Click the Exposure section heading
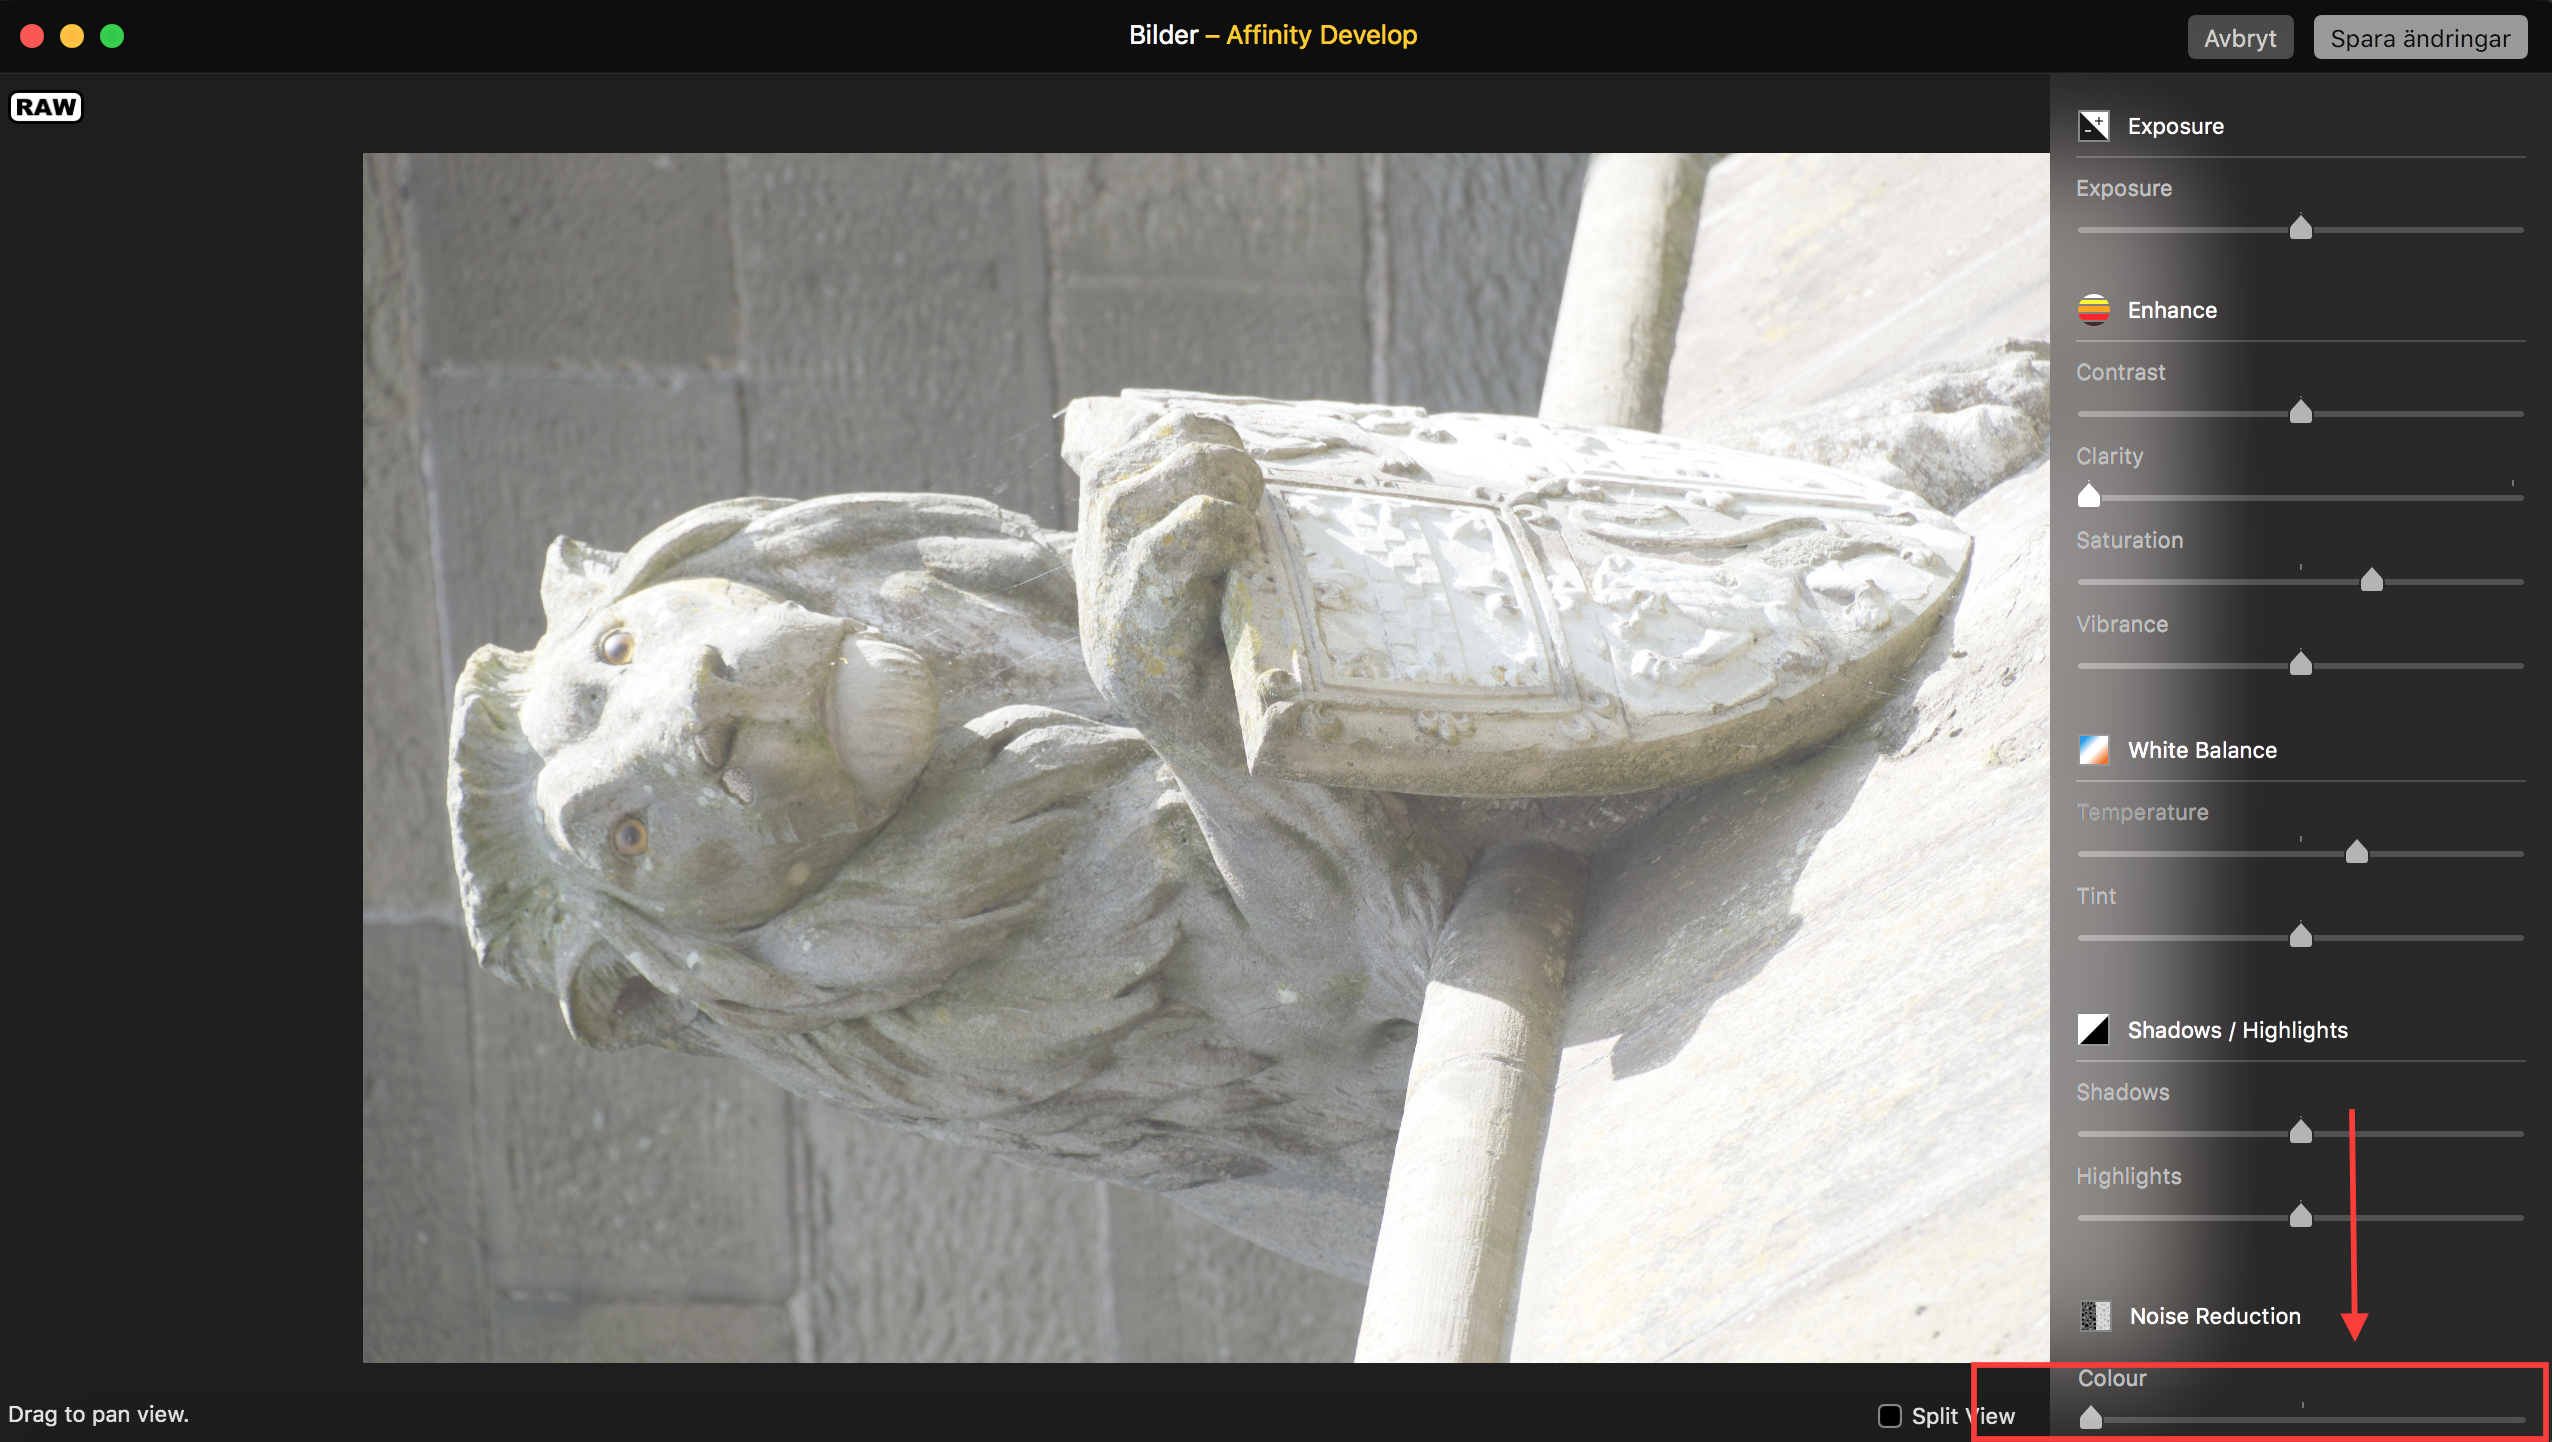The width and height of the screenshot is (2552, 1442). tap(2175, 126)
